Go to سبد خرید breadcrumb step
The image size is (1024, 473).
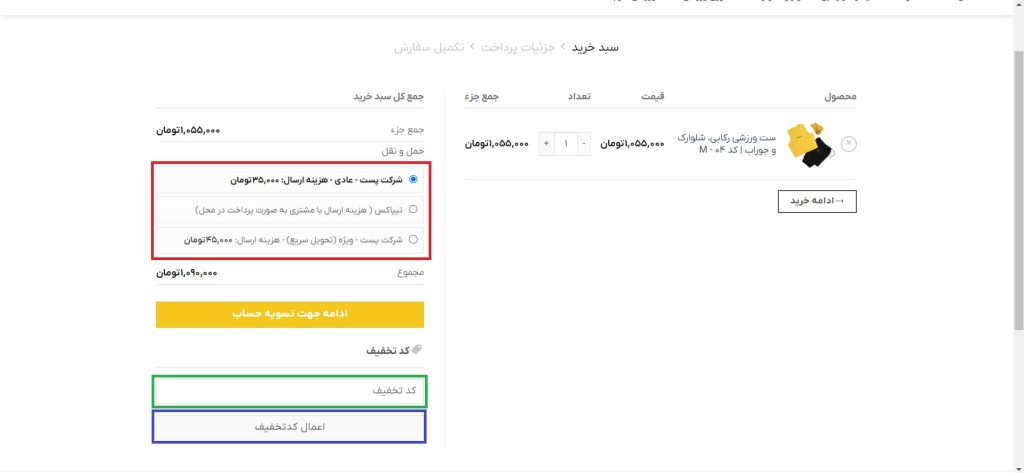(596, 47)
